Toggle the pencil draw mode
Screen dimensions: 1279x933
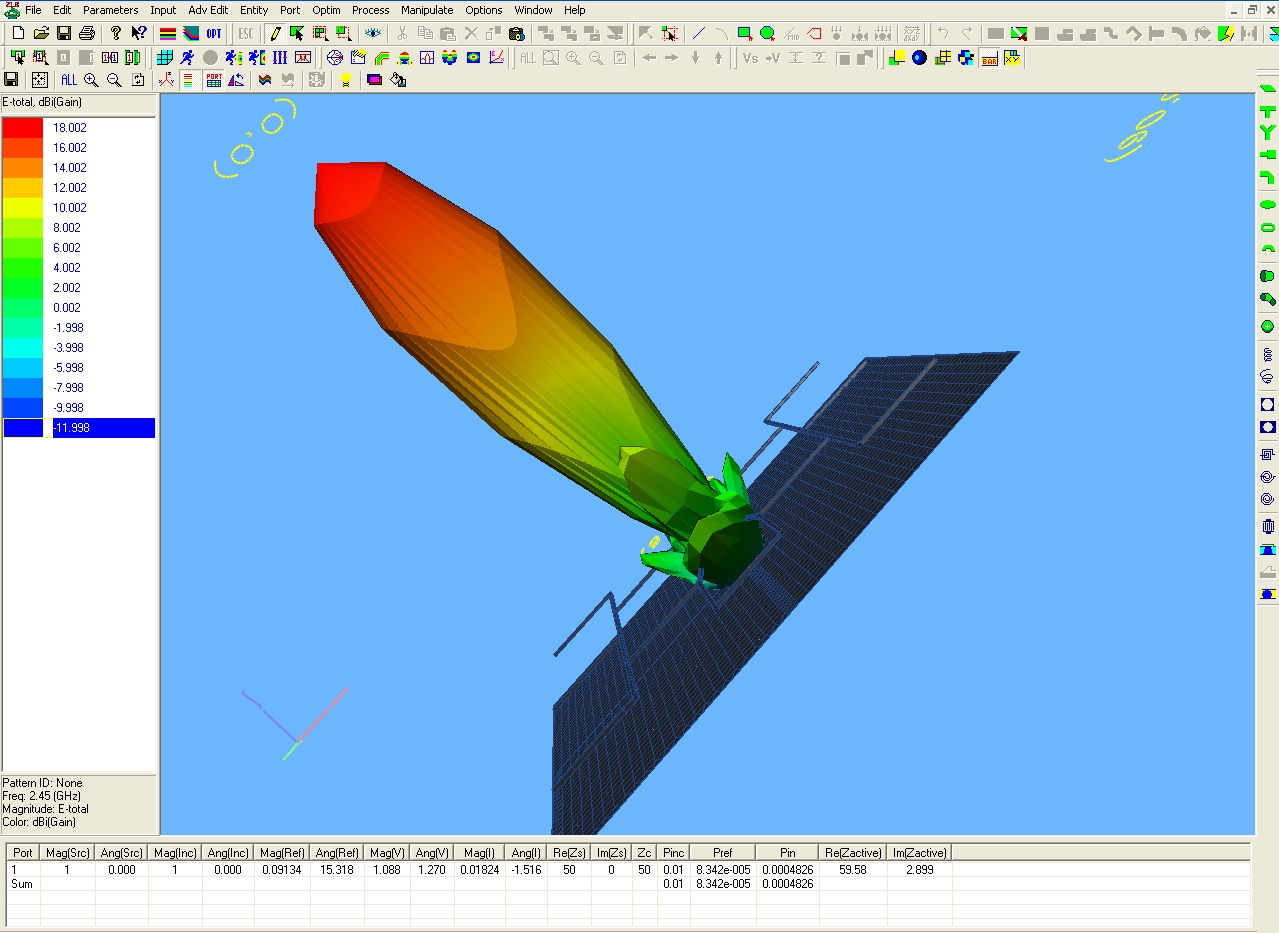(x=275, y=34)
